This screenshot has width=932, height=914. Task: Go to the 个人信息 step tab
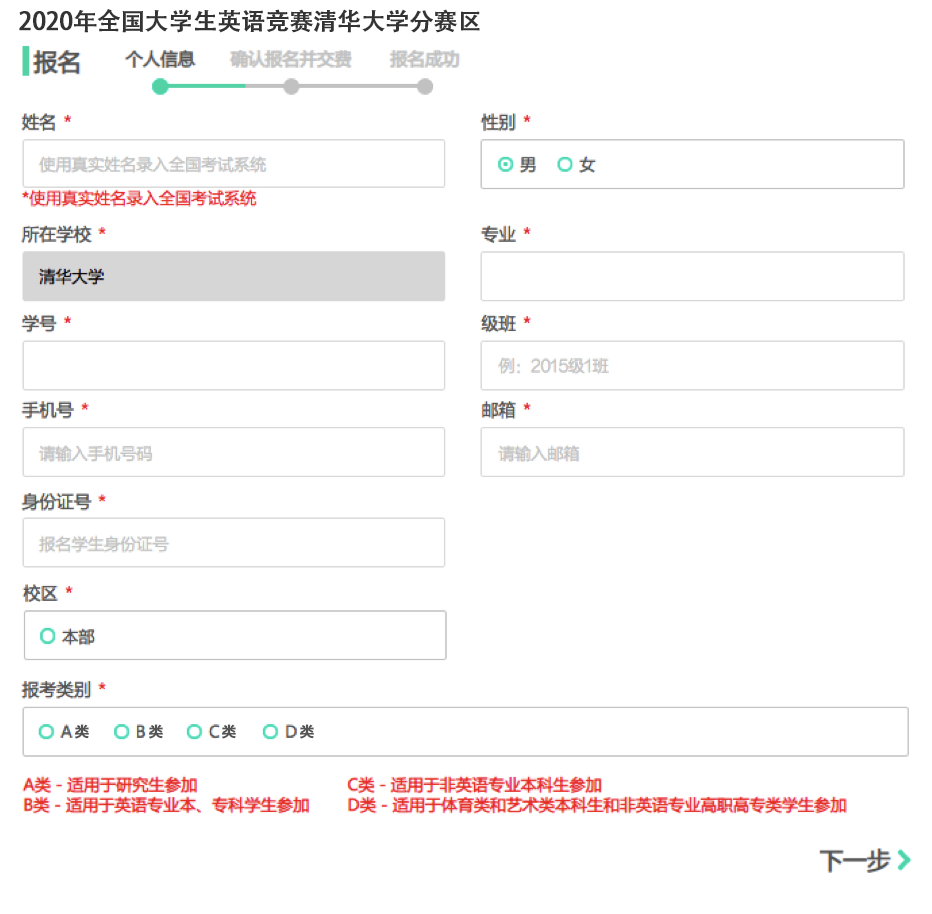[160, 60]
